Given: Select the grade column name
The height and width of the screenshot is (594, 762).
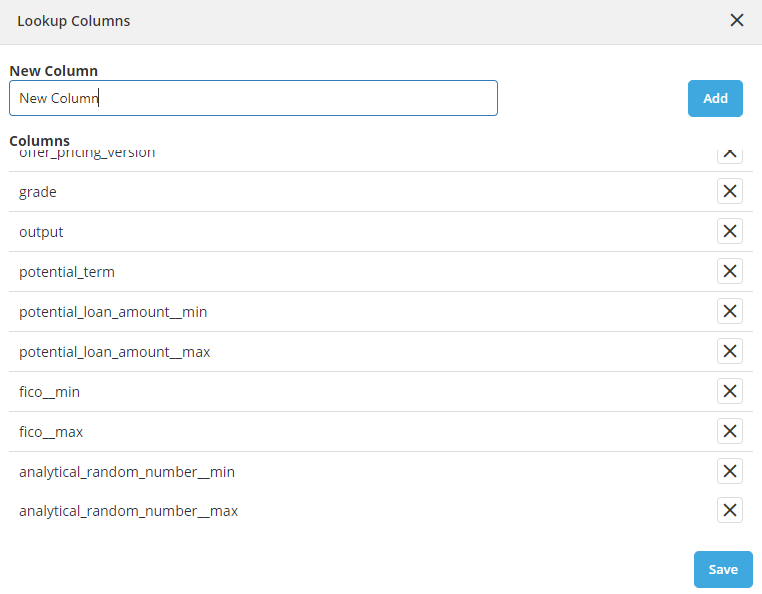Looking at the screenshot, I should (x=38, y=192).
